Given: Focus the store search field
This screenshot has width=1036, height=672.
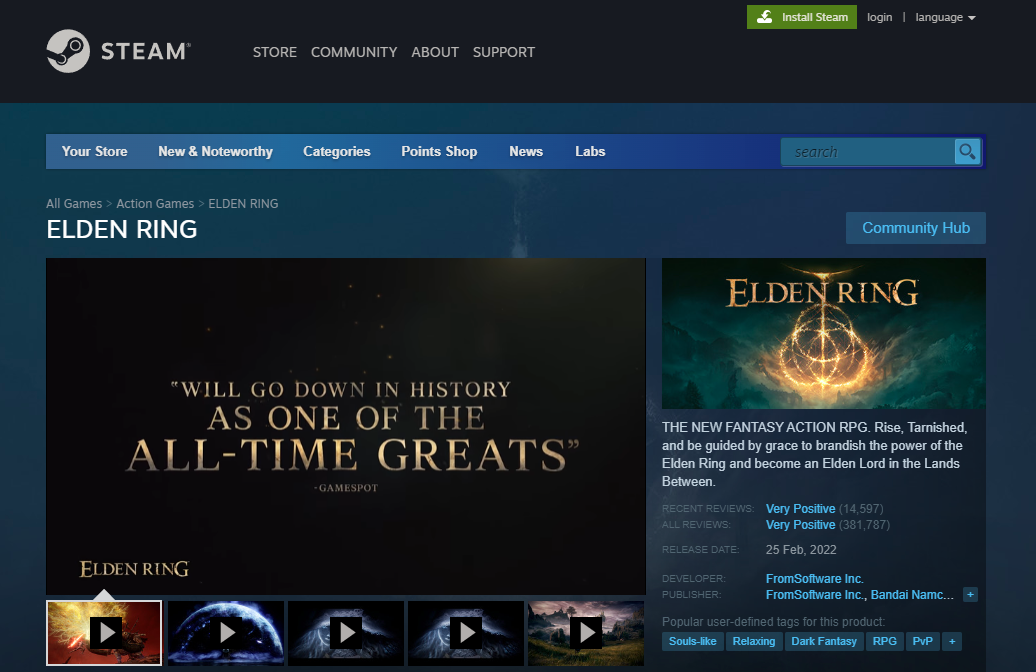Looking at the screenshot, I should 868,152.
